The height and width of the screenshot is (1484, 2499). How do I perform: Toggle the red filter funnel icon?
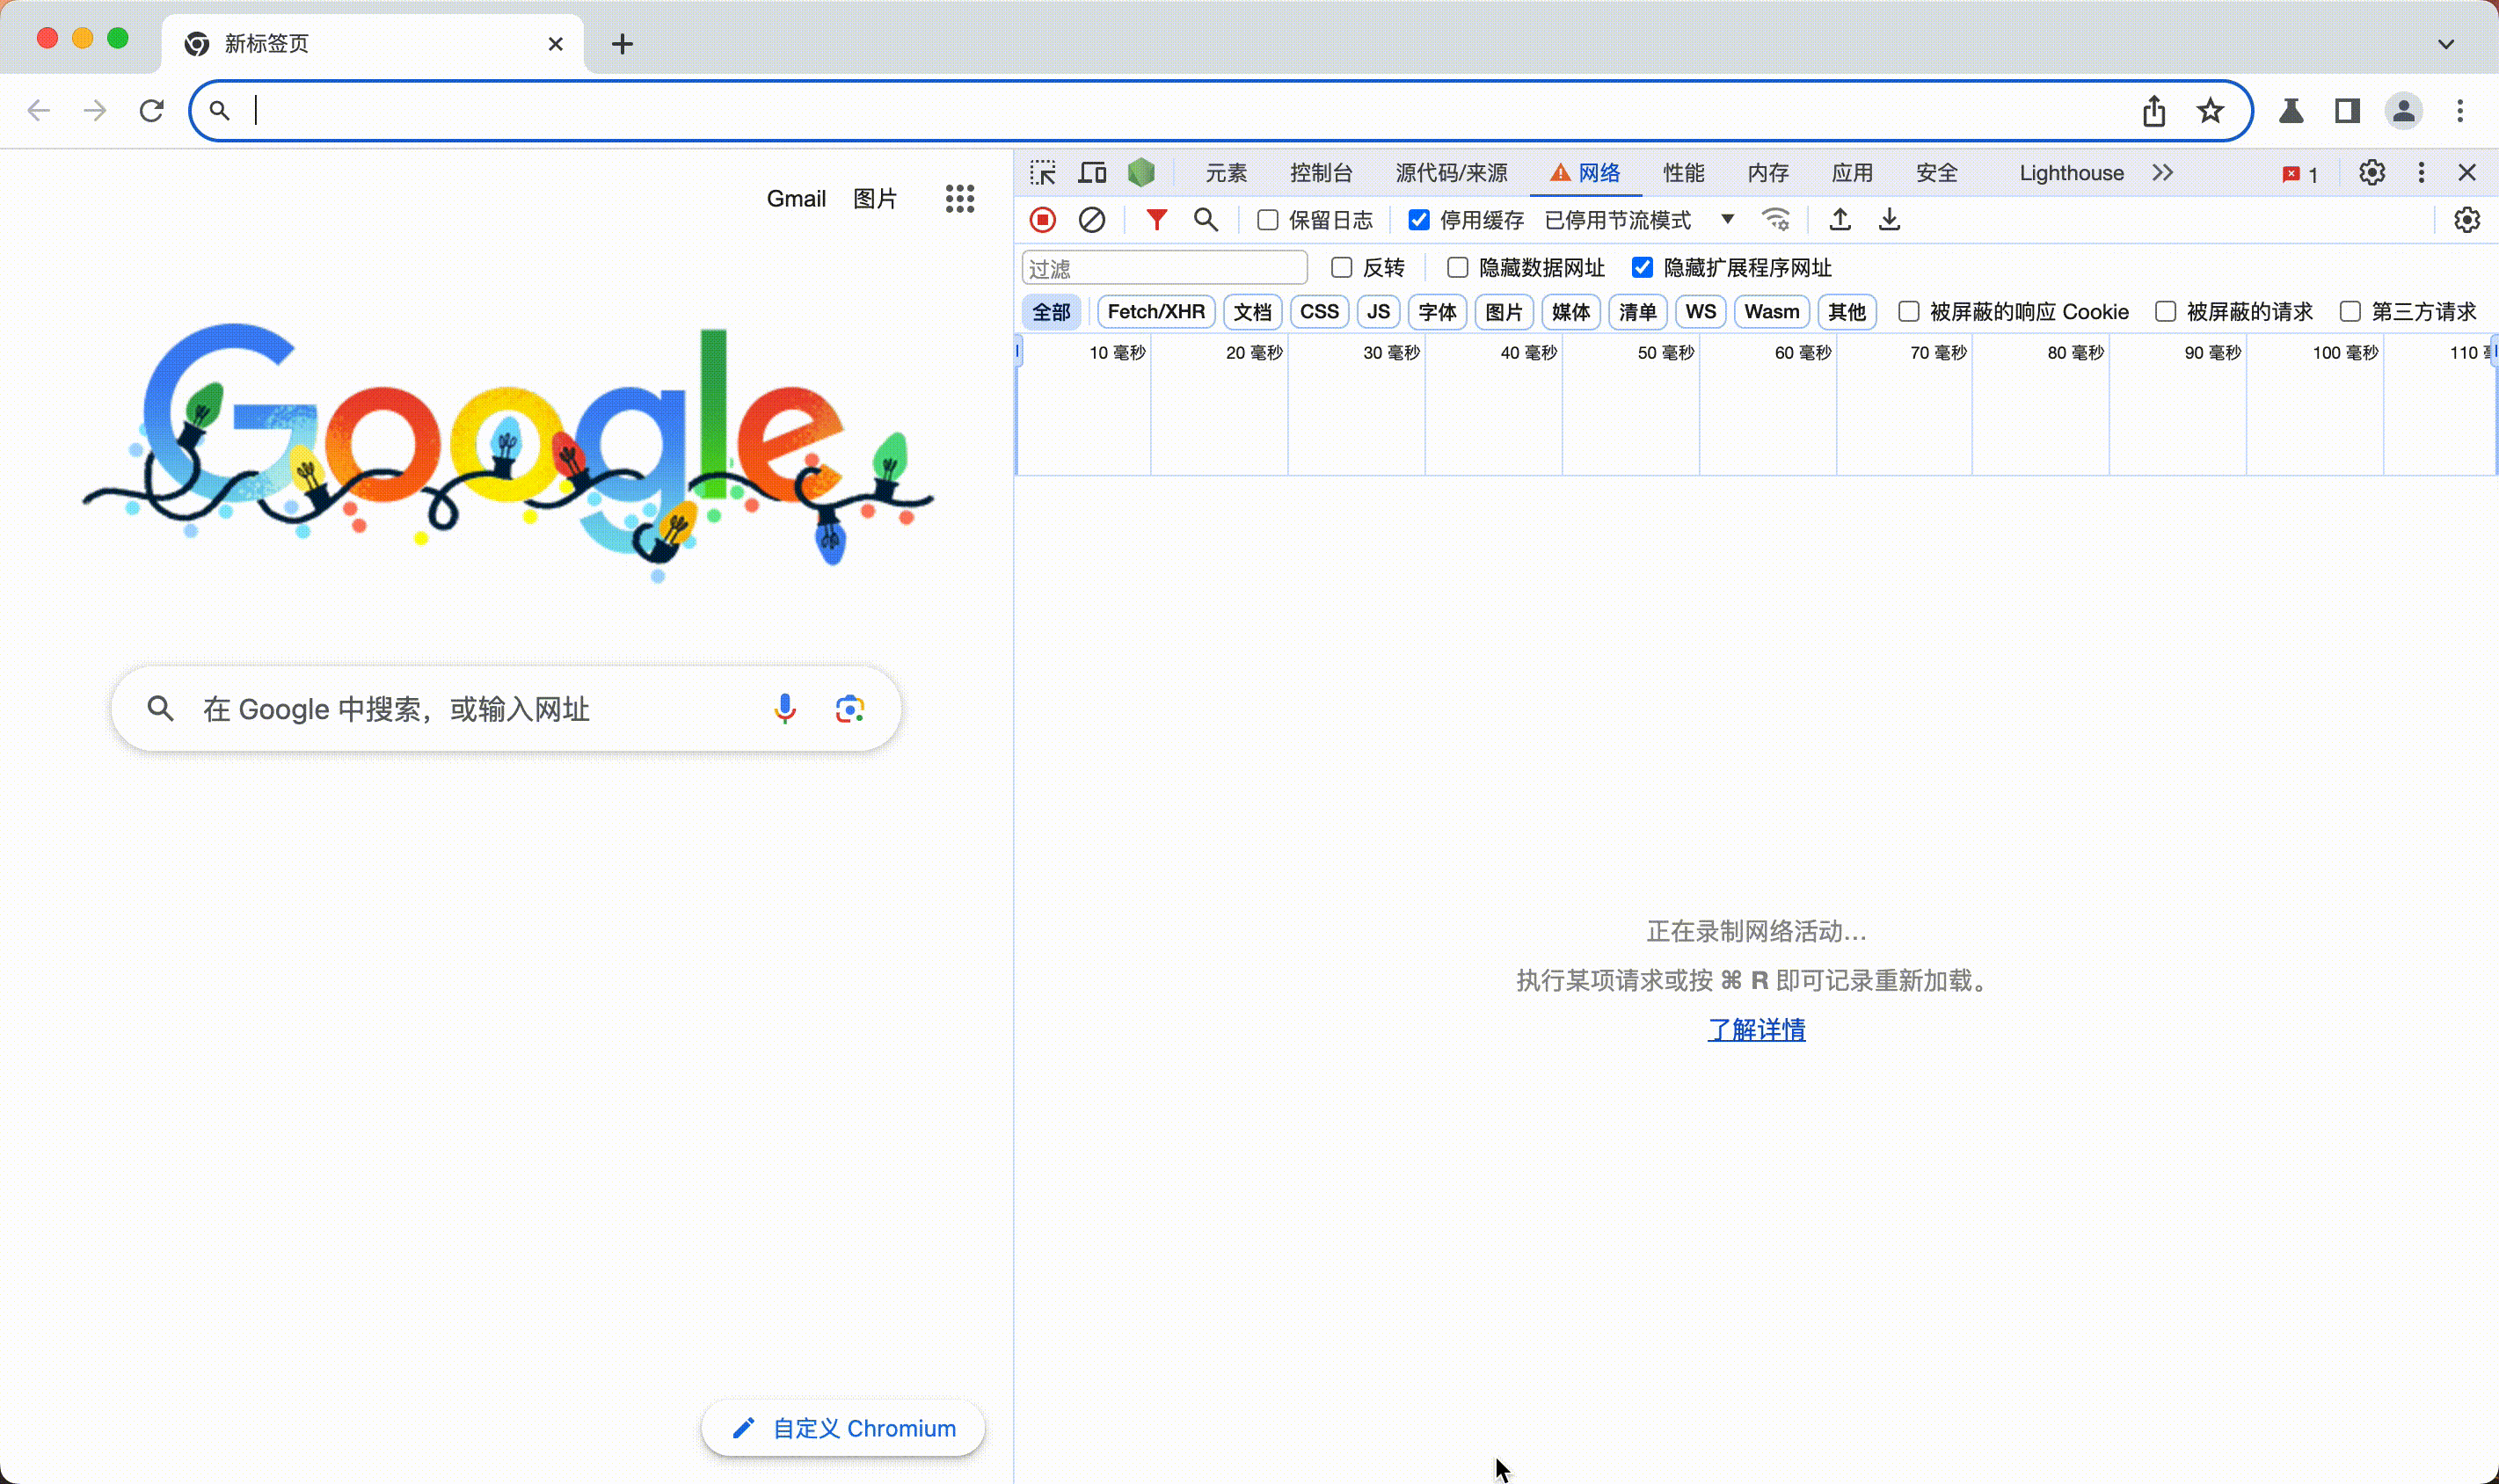pos(1157,220)
